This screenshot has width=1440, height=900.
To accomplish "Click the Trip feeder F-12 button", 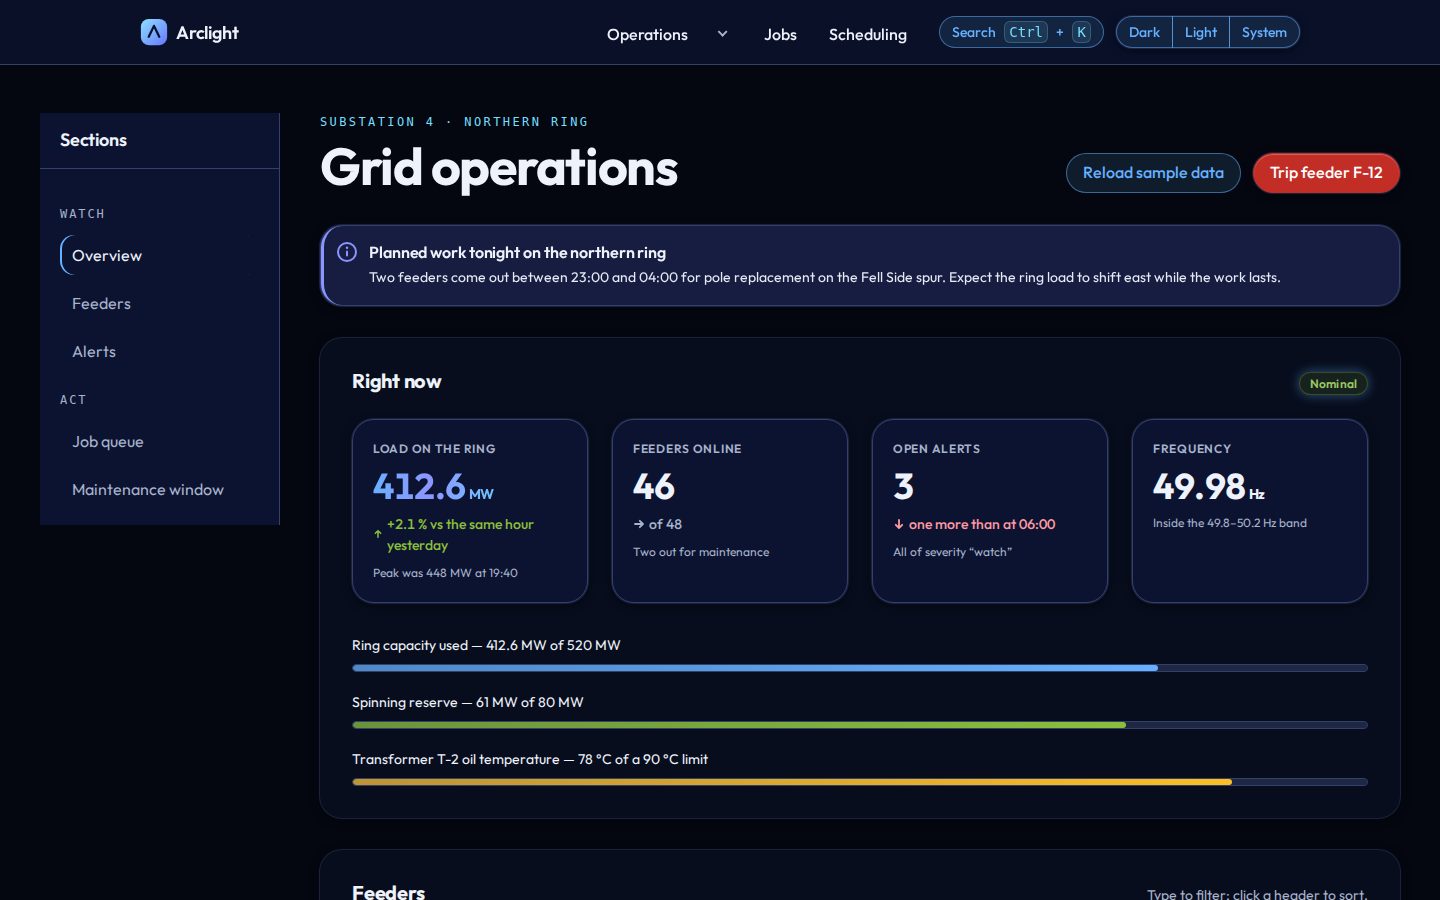I will 1326,173.
